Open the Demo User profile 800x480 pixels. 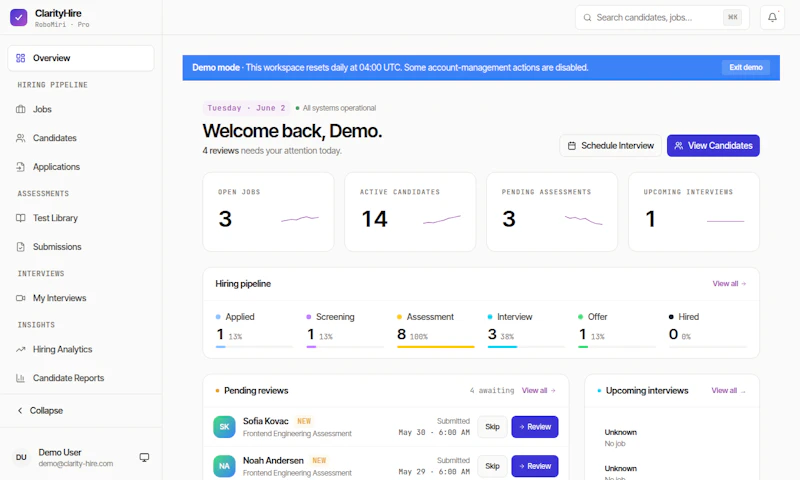[76, 458]
